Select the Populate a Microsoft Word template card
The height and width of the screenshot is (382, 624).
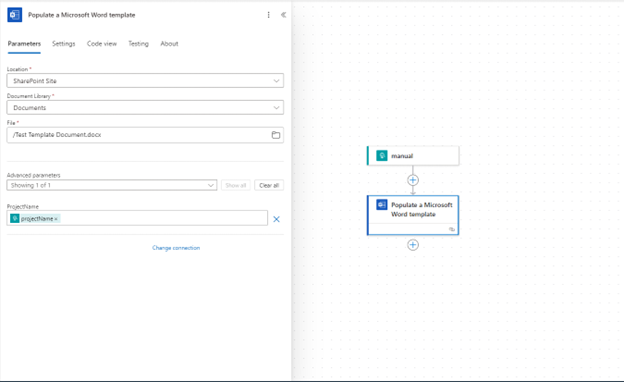pos(413,215)
